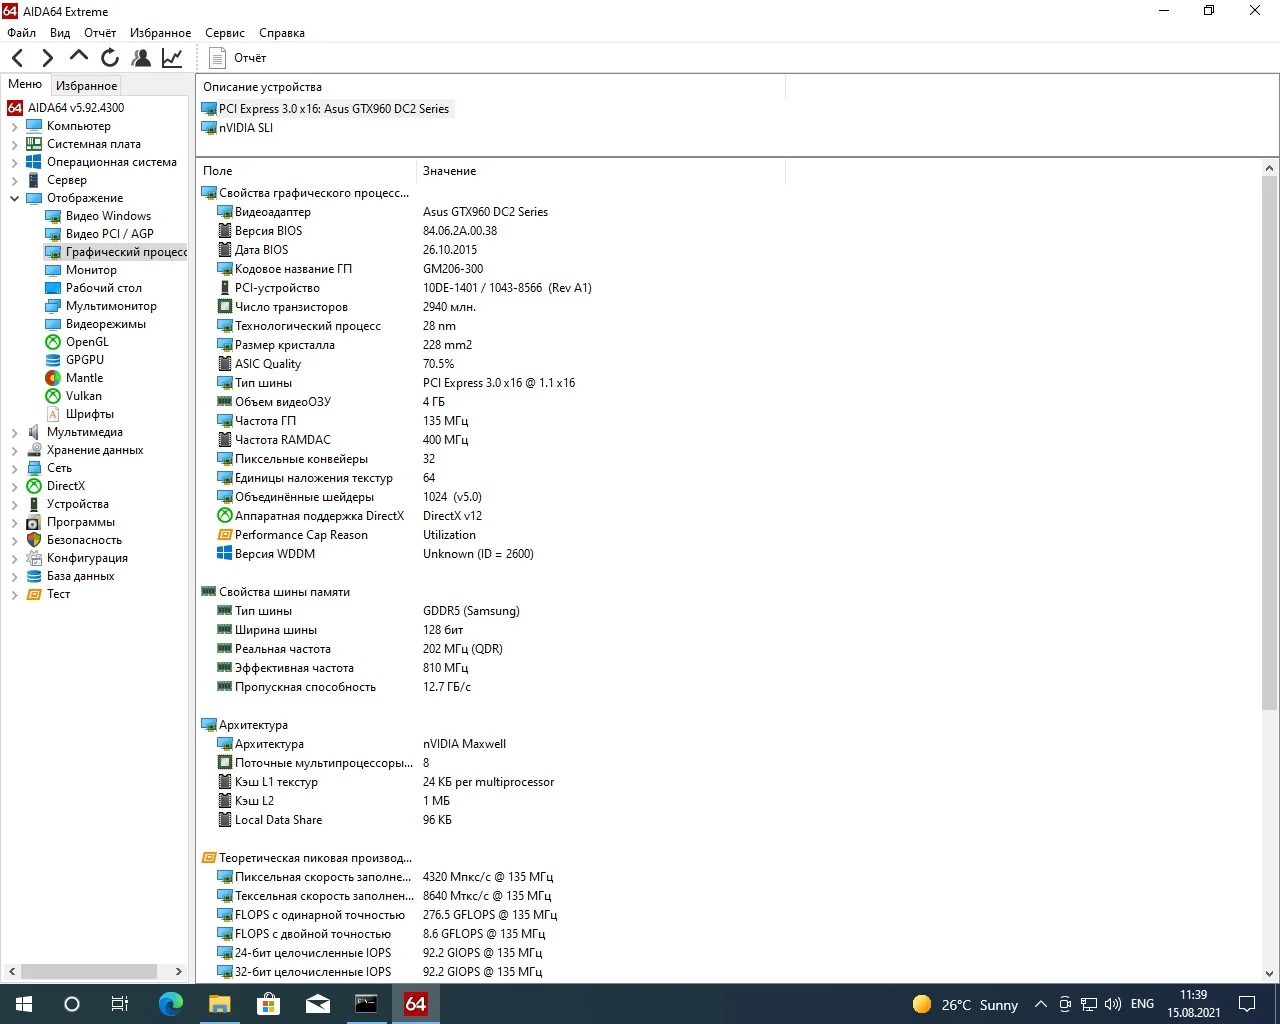Open the Windows Start menu

[x=24, y=1004]
